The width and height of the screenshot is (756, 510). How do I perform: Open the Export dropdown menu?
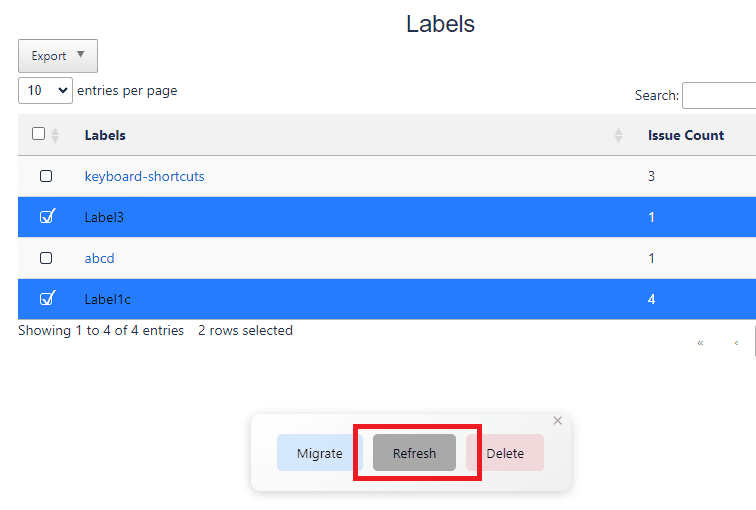[x=58, y=56]
